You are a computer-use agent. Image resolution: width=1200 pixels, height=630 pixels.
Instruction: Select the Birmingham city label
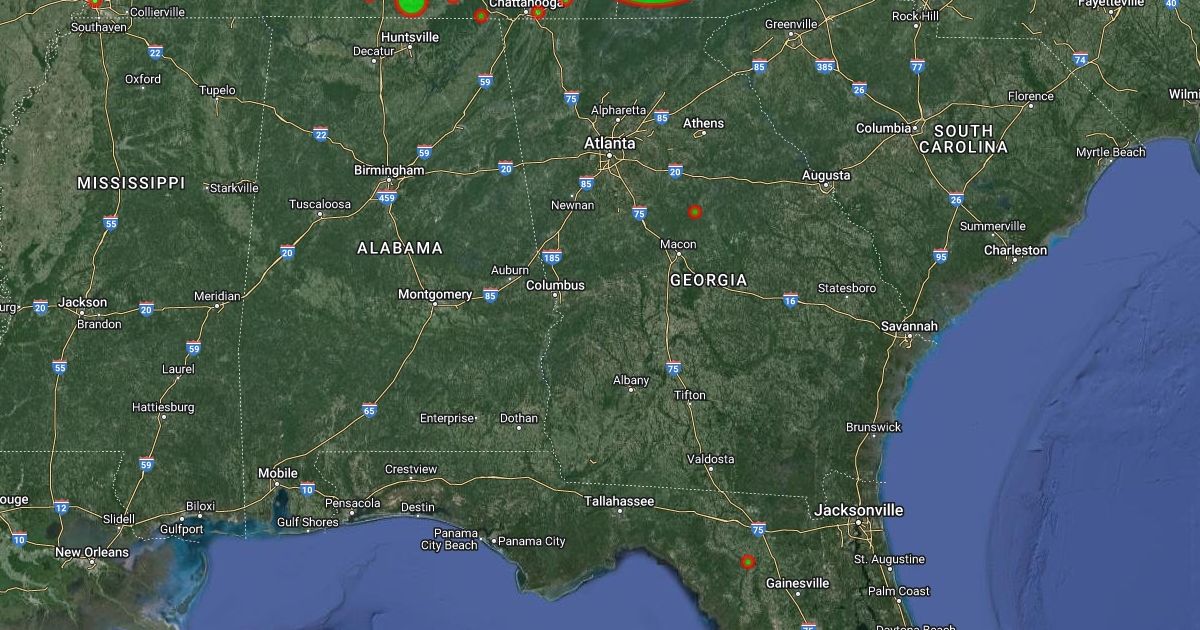click(x=390, y=170)
